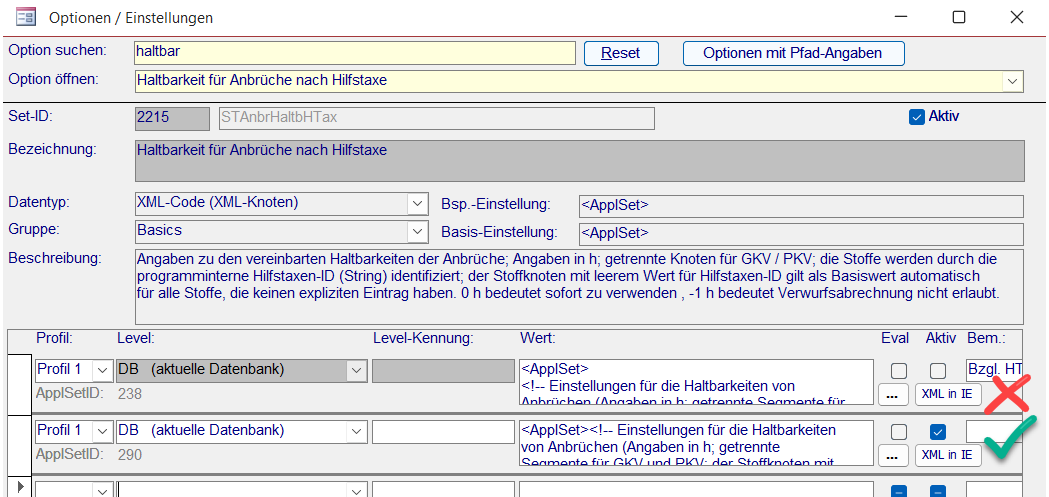
Task: Click the green checkmark icon
Action: tap(1010, 441)
